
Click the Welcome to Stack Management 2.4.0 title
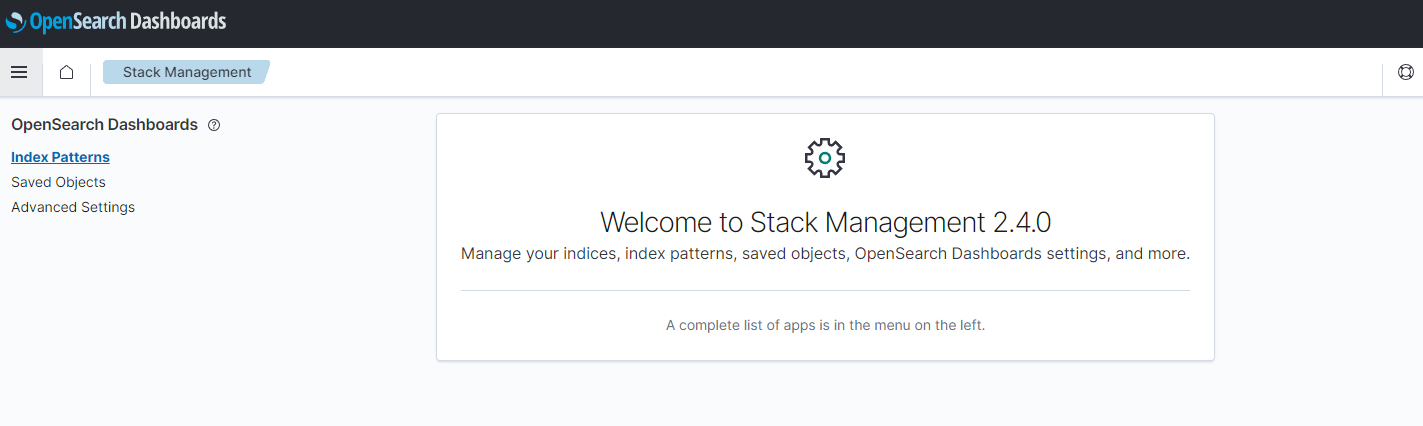825,221
